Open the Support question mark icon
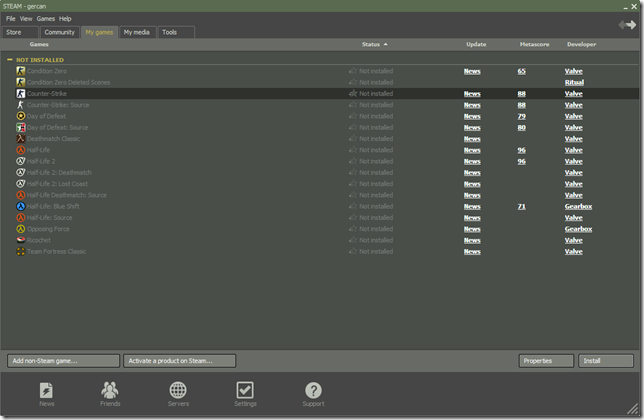This screenshot has height=420, width=644. pos(313,390)
